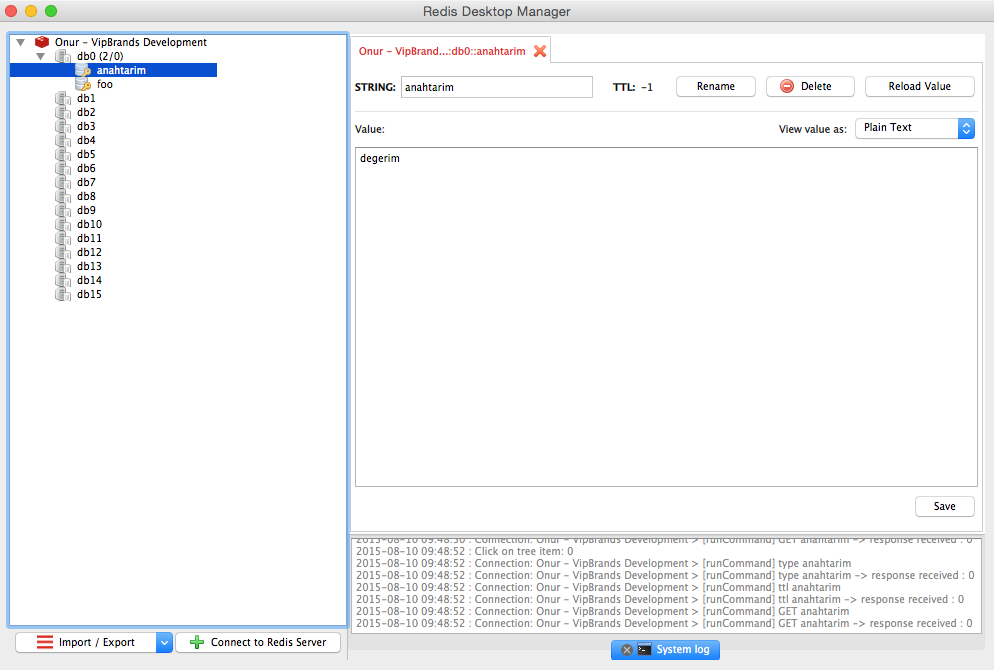Collapse the Onur - VipBrands Development connection
994x670 pixels.
tap(20, 42)
